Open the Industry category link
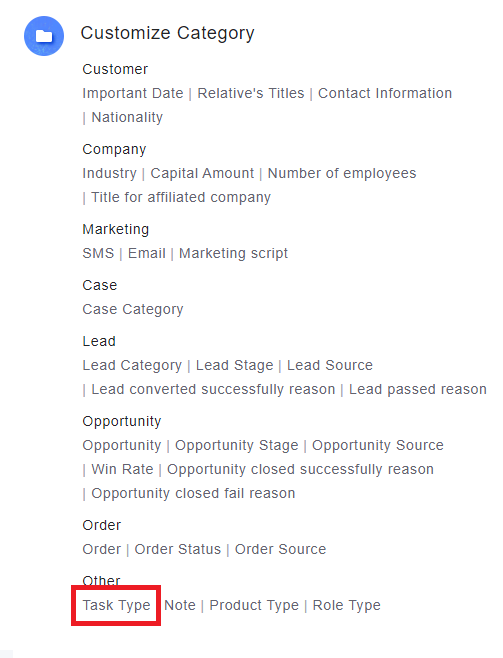The width and height of the screenshot is (503, 658). tap(109, 173)
